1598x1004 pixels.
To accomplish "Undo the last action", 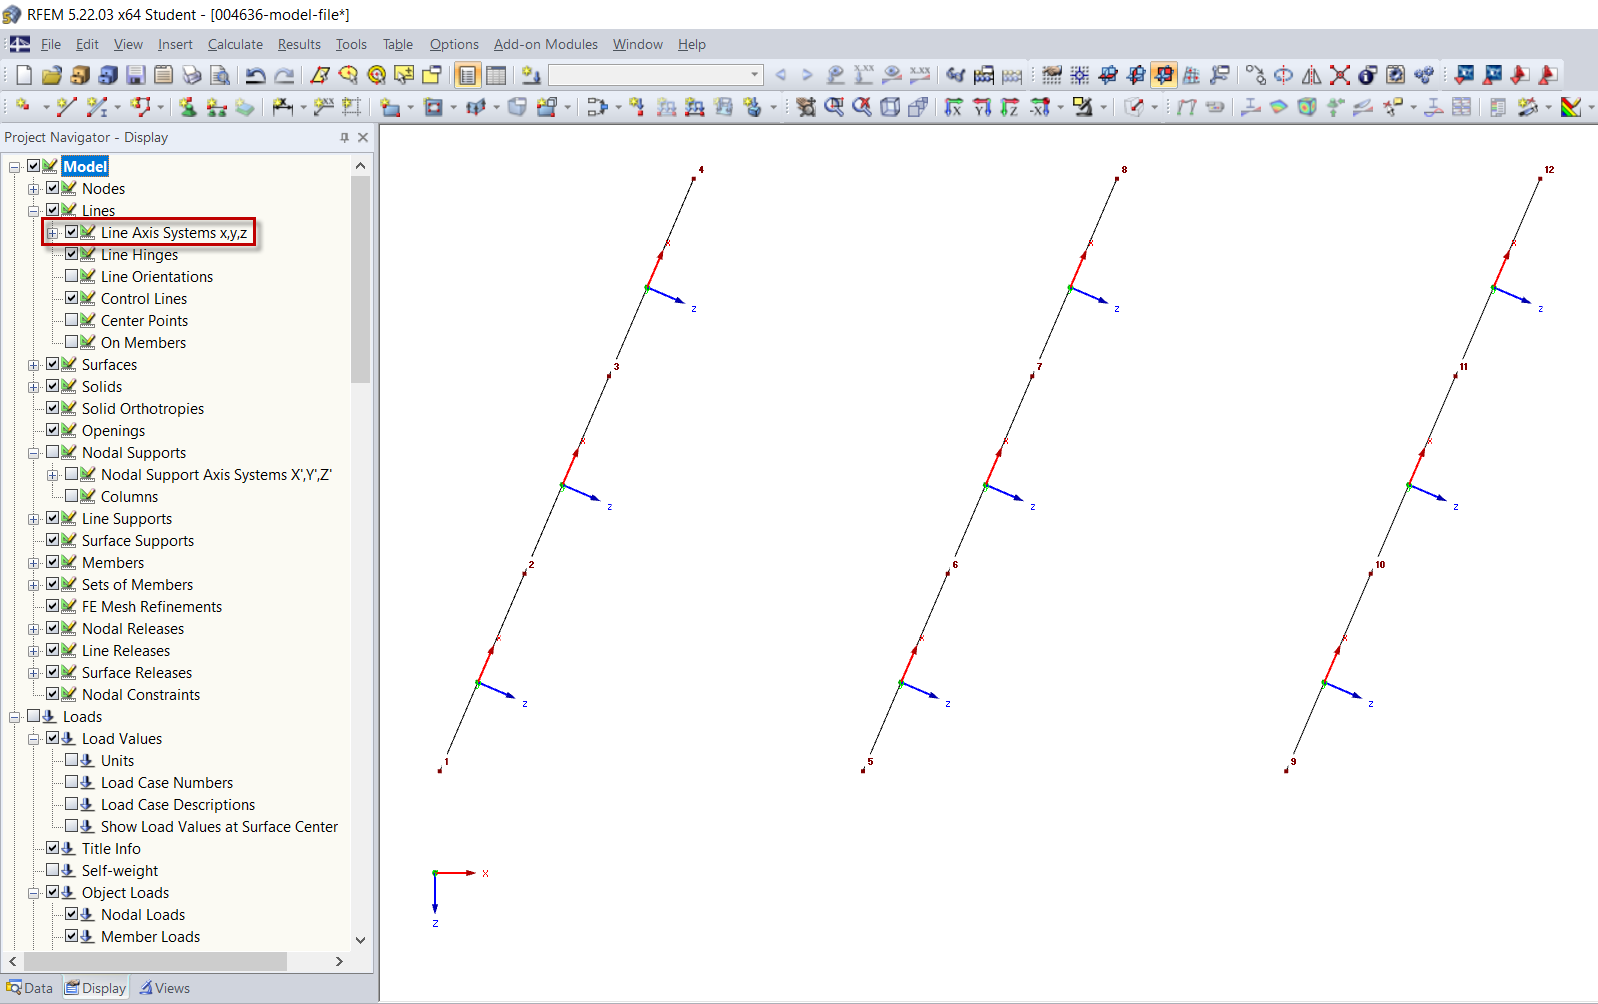I will pos(256,75).
